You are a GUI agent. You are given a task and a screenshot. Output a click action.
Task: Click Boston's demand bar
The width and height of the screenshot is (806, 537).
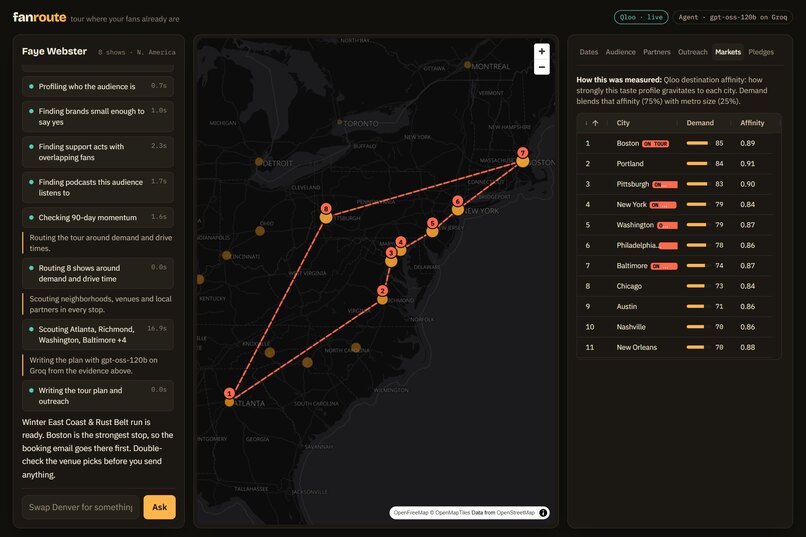click(697, 143)
